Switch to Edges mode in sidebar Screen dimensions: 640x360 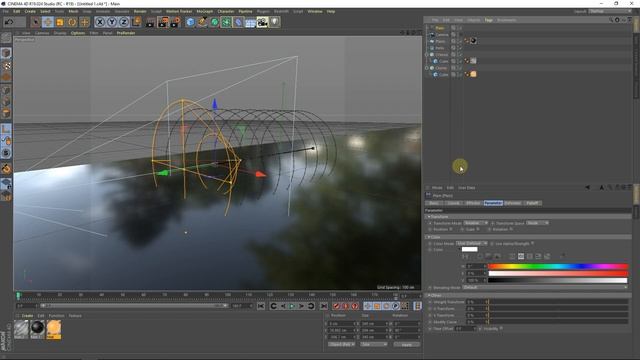6,102
